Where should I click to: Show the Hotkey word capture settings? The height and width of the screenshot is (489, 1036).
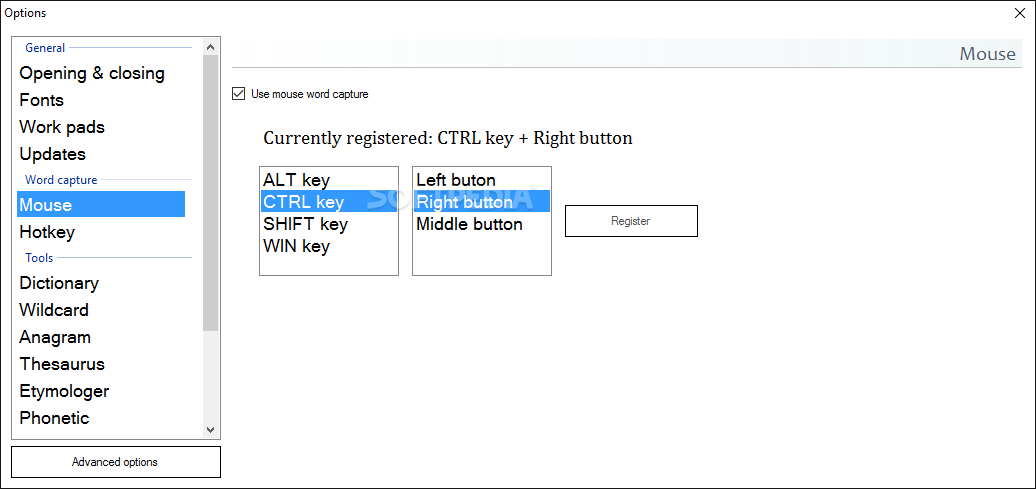click(x=47, y=232)
